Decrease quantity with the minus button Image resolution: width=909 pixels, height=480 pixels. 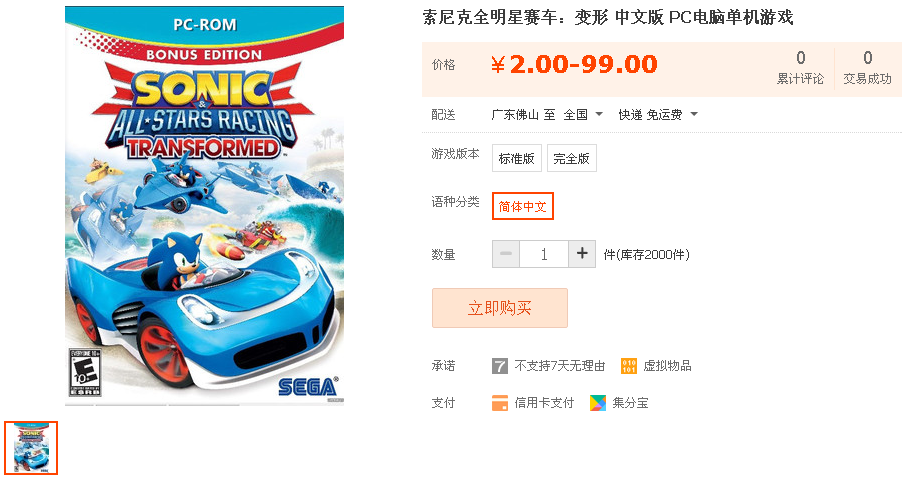(x=506, y=254)
